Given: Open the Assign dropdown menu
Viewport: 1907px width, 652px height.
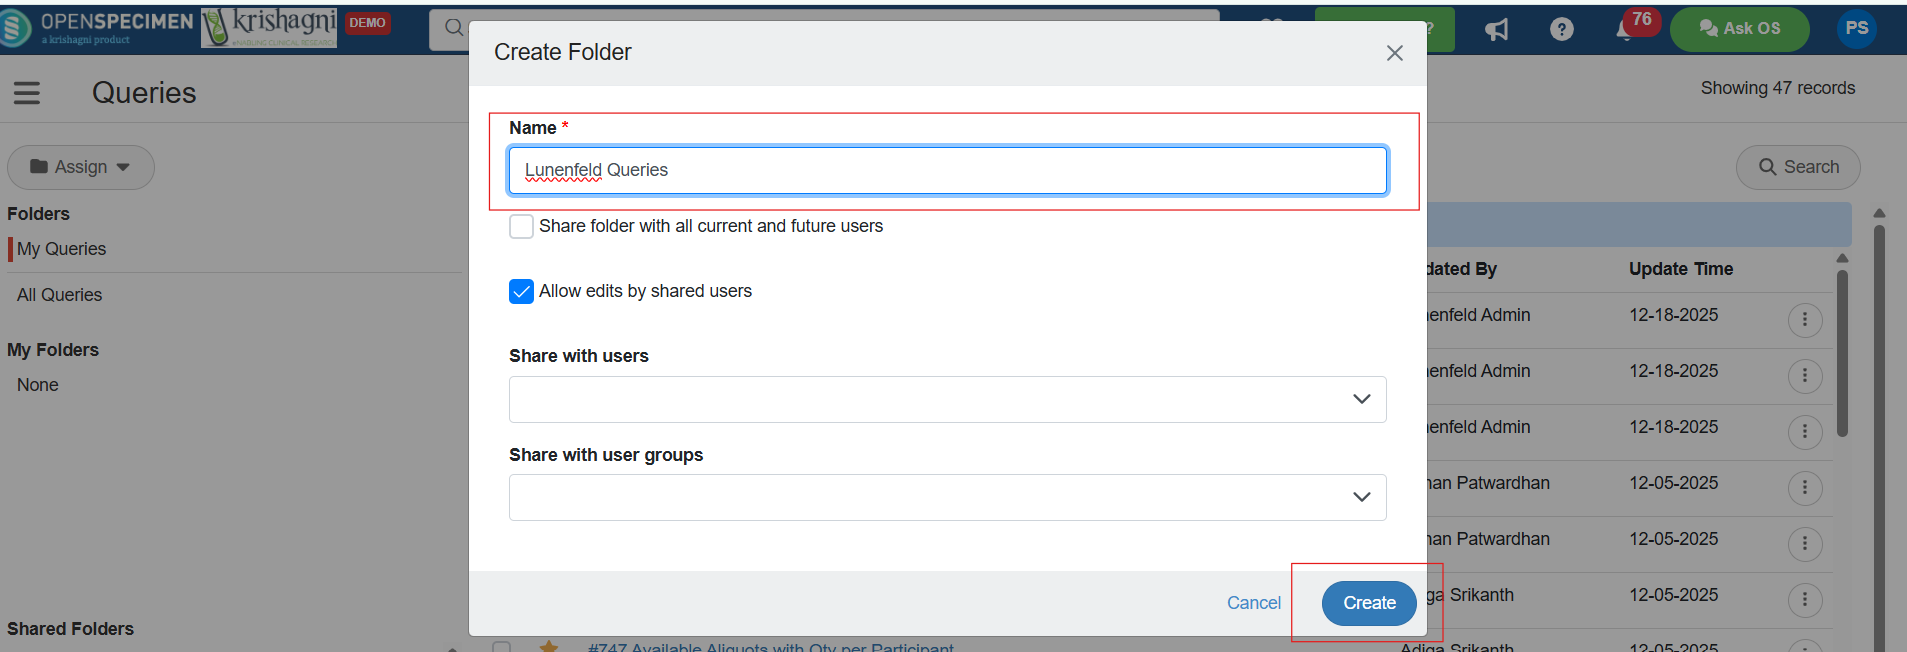Looking at the screenshot, I should point(81,167).
